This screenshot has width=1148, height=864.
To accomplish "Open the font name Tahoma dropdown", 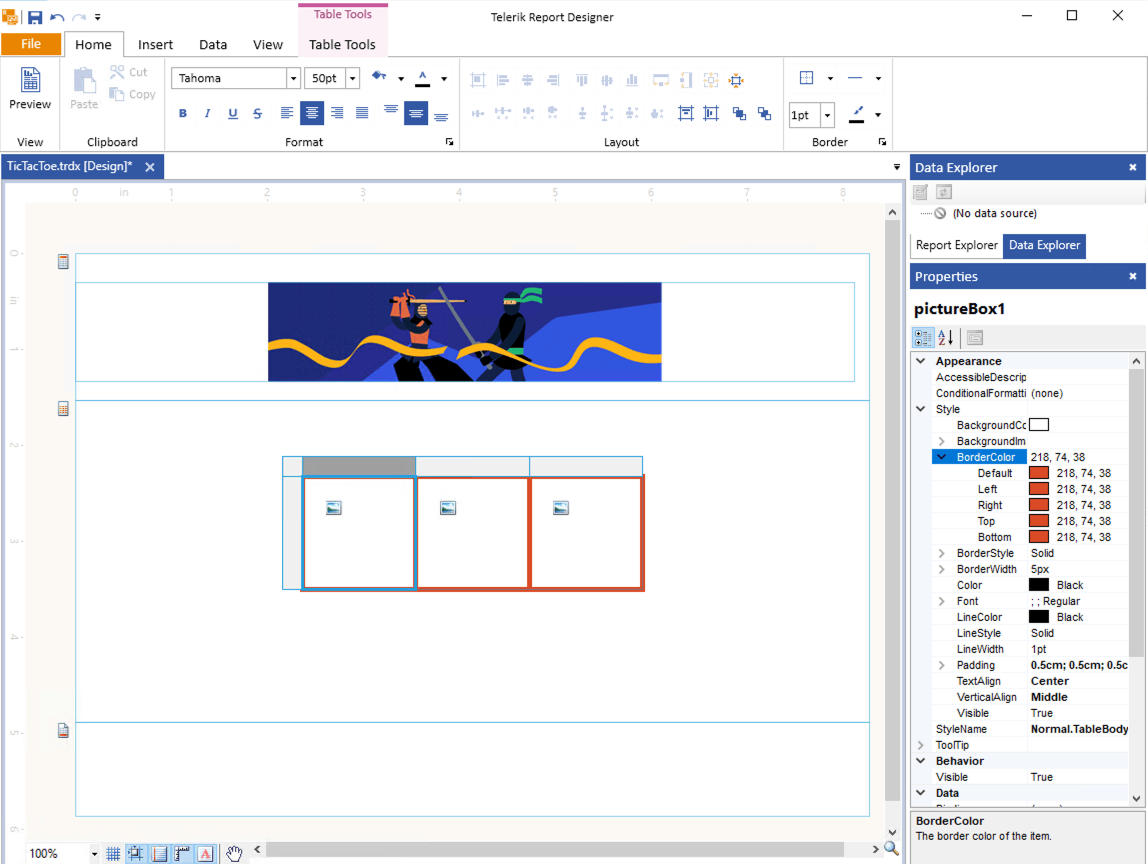I will point(294,78).
